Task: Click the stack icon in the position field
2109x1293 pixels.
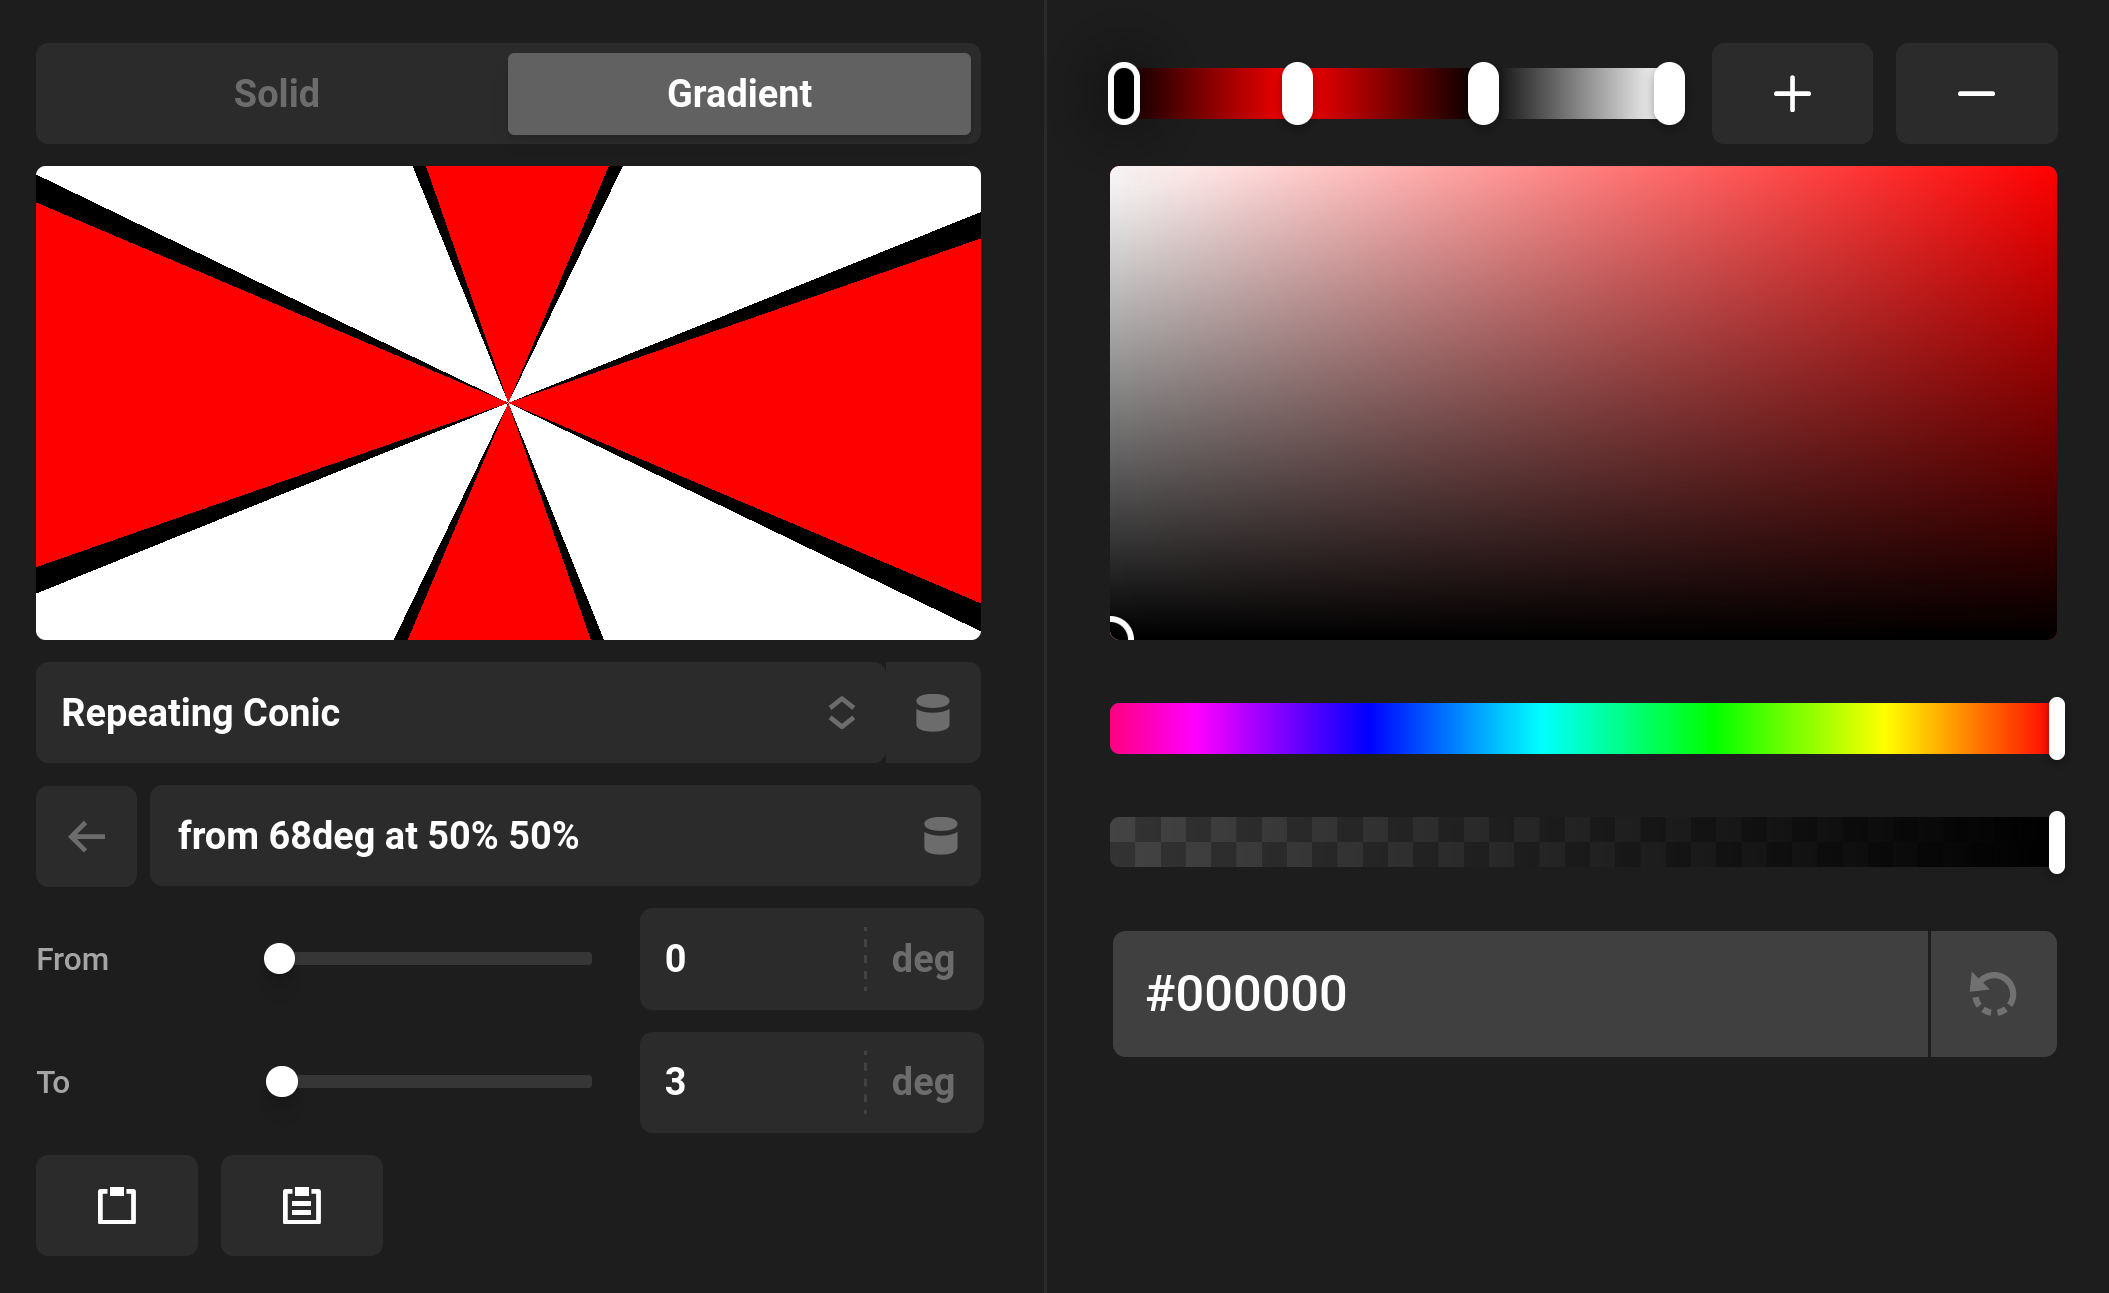Action: point(941,836)
